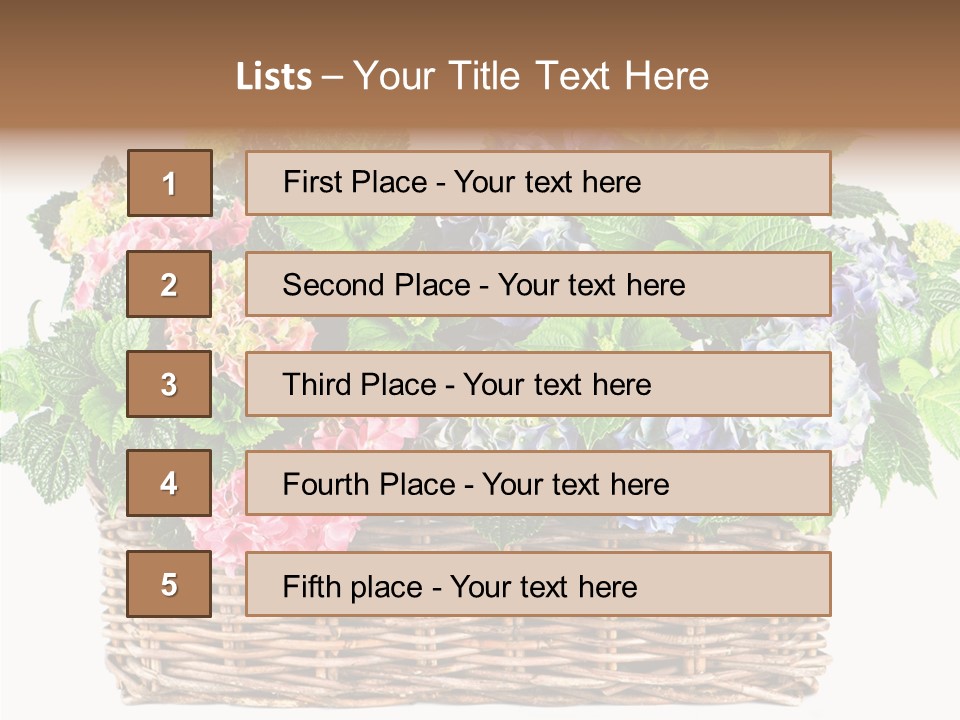Click the 'First Place' text bar
Screen dimensions: 960x720
click(538, 183)
